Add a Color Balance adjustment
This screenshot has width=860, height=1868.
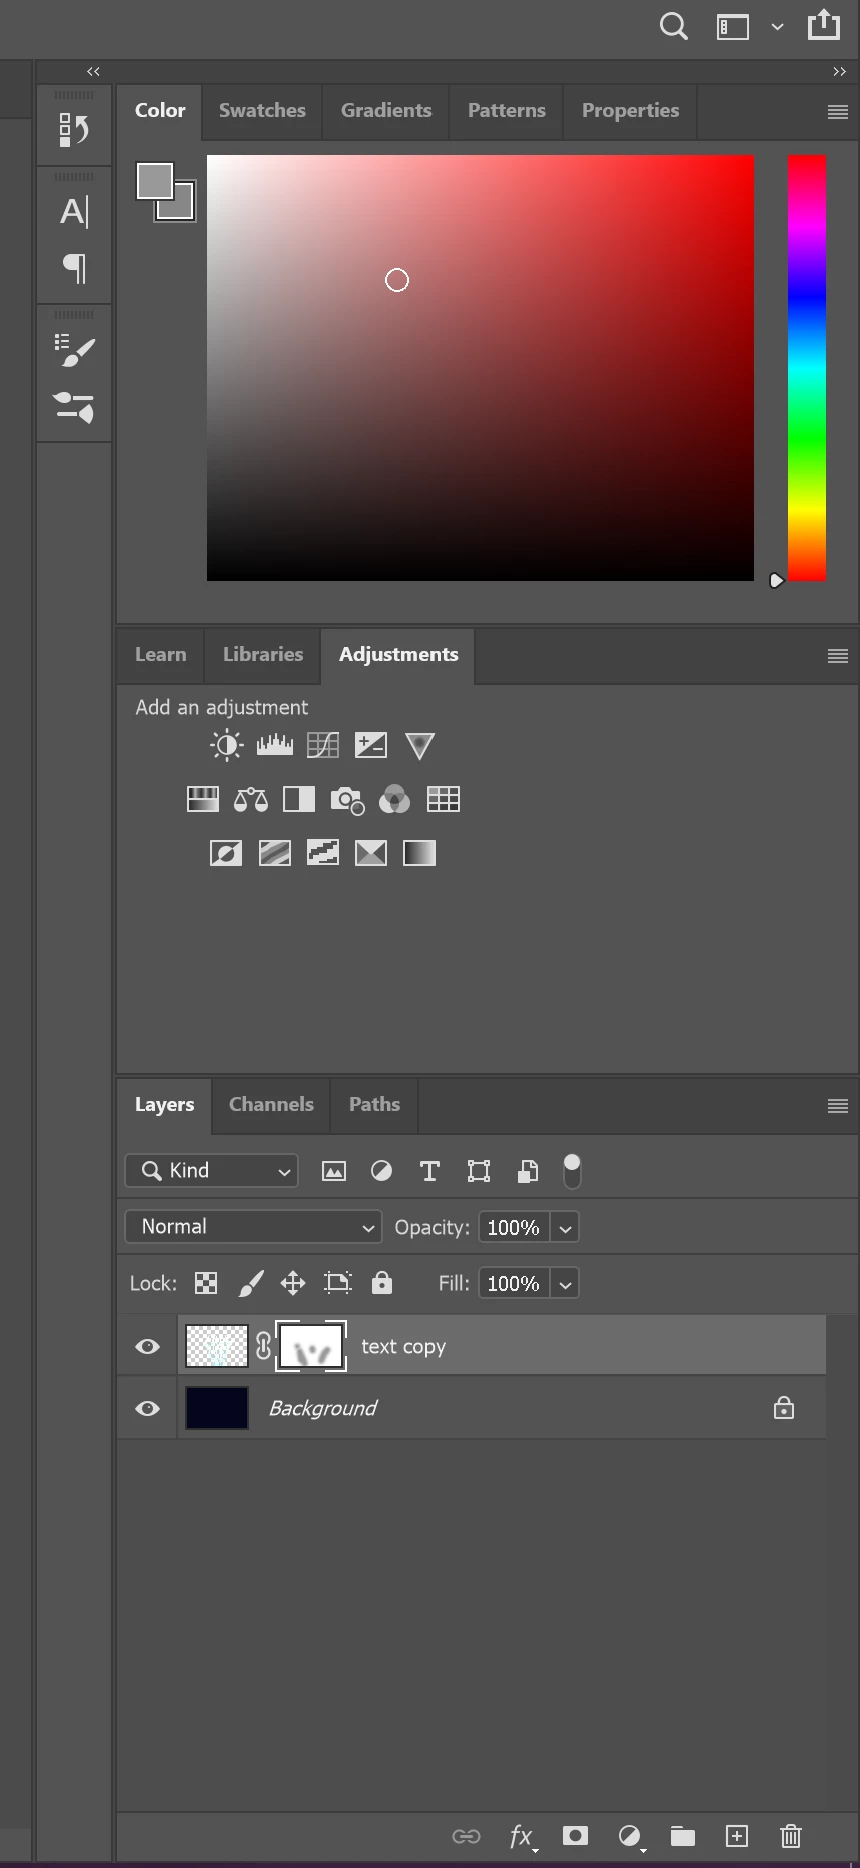point(251,799)
